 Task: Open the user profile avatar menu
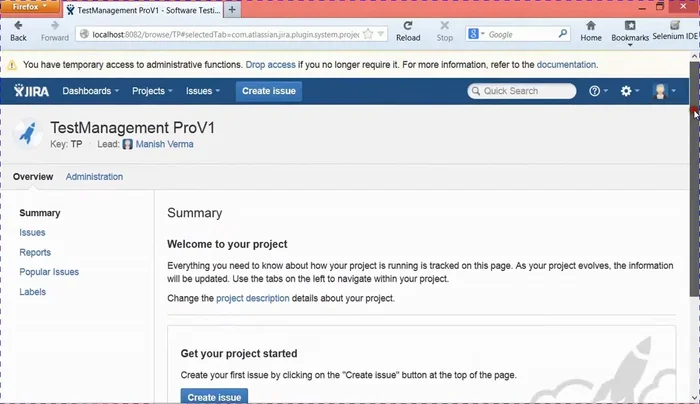tap(664, 91)
